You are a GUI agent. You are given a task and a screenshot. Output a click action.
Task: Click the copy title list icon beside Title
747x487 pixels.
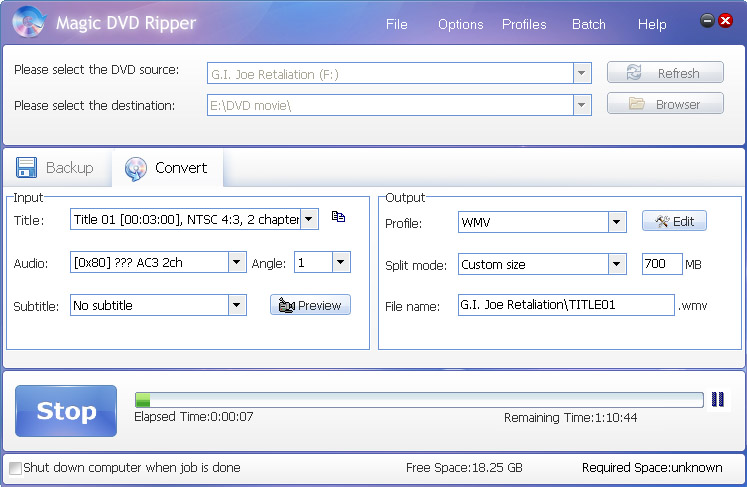(338, 217)
